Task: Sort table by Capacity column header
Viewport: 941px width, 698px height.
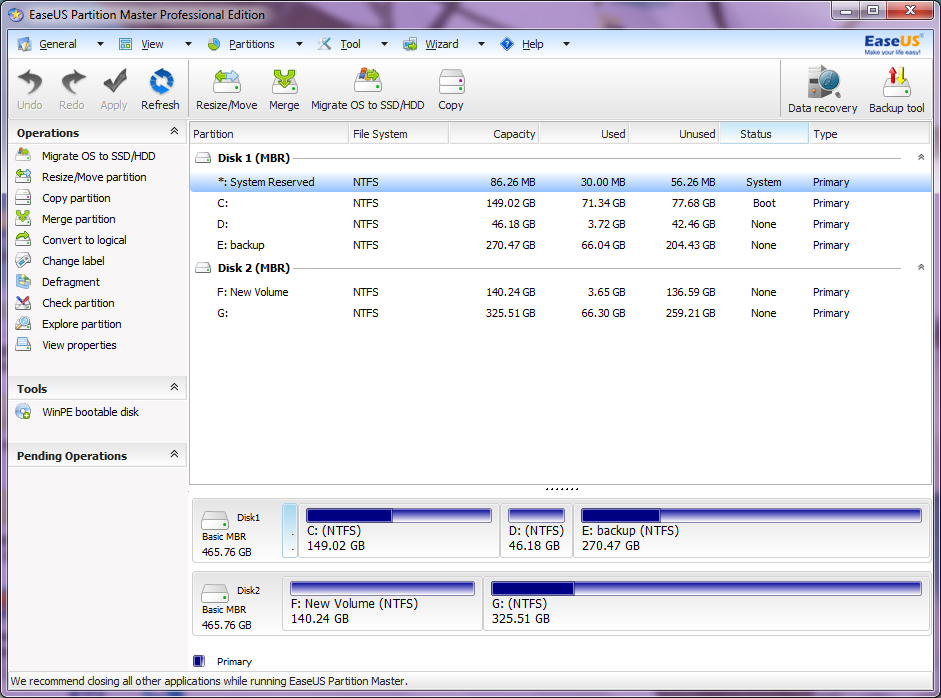Action: [494, 134]
